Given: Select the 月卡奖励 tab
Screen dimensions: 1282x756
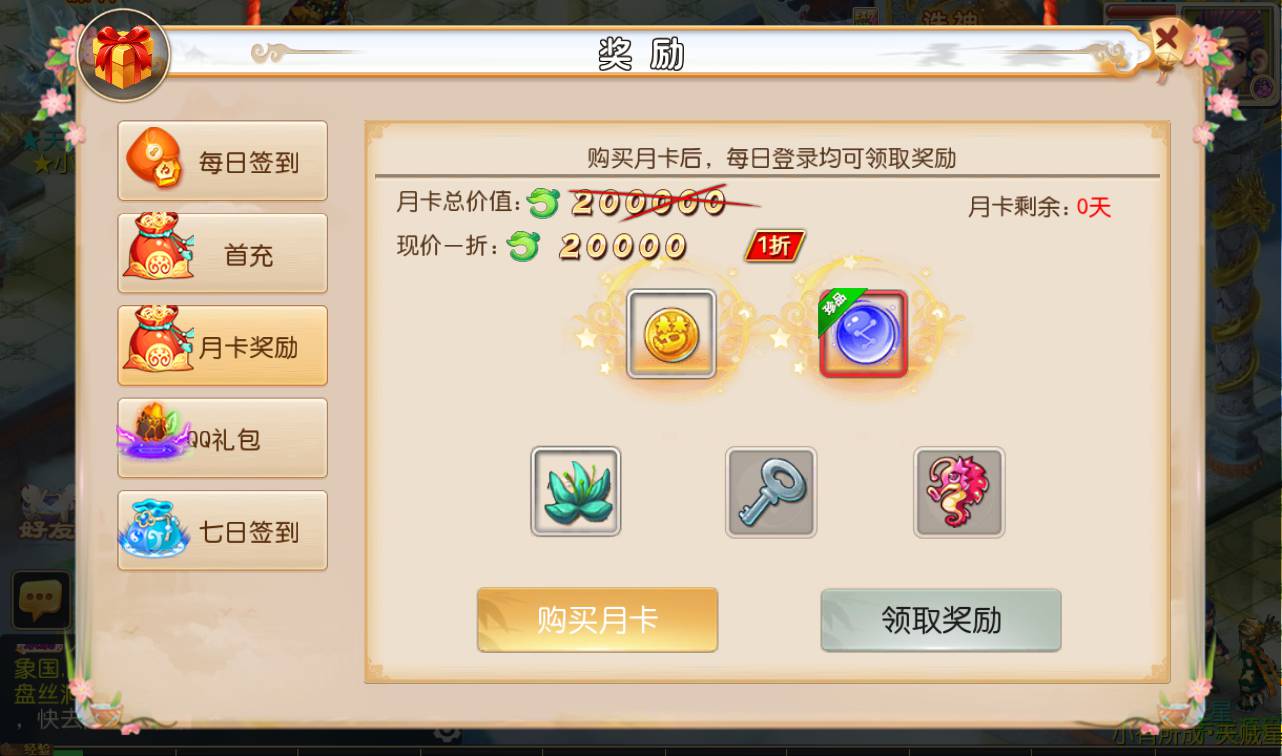Looking at the screenshot, I should pos(223,346).
